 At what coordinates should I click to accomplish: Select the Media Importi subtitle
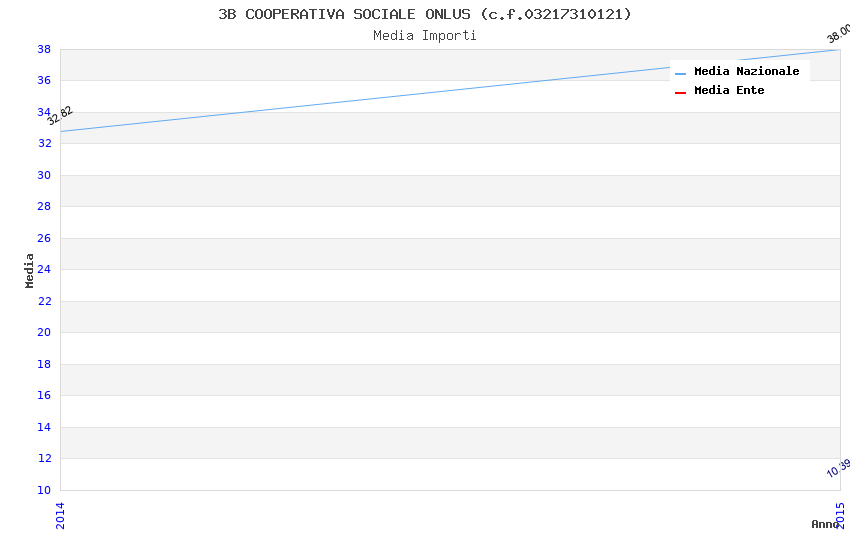pyautogui.click(x=425, y=35)
